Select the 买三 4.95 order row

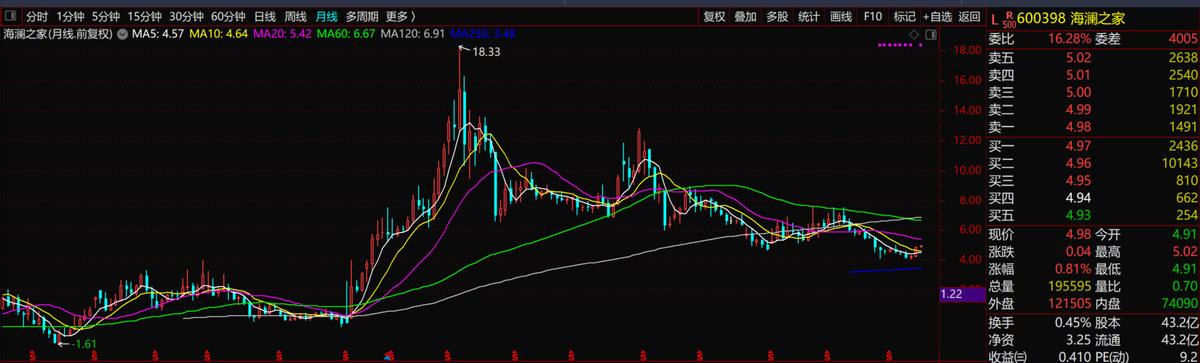click(1092, 180)
